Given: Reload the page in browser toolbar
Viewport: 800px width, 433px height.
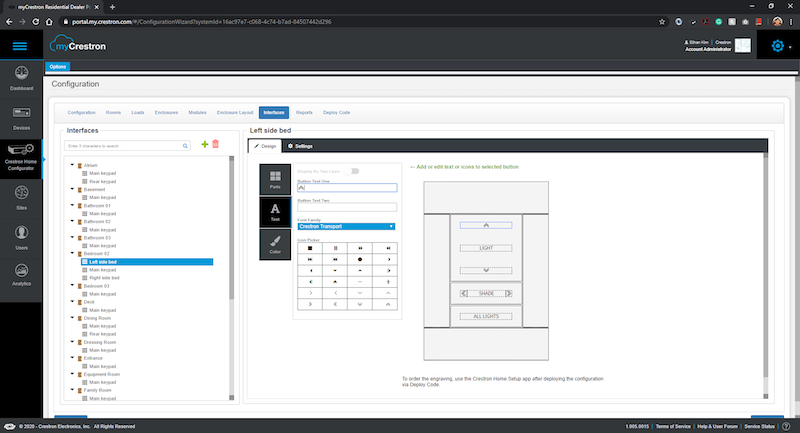Looking at the screenshot, I should (x=36, y=22).
